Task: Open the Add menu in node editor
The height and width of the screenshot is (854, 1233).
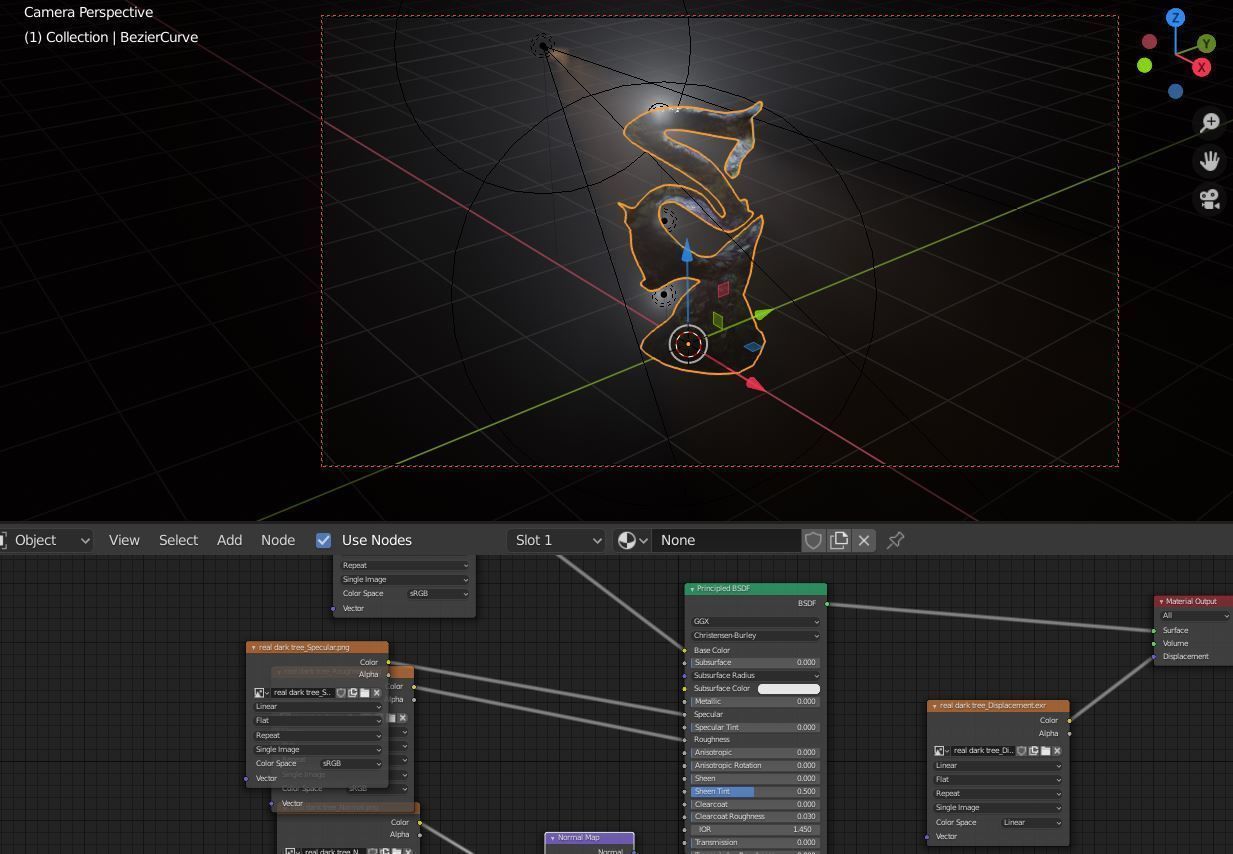Action: point(229,540)
